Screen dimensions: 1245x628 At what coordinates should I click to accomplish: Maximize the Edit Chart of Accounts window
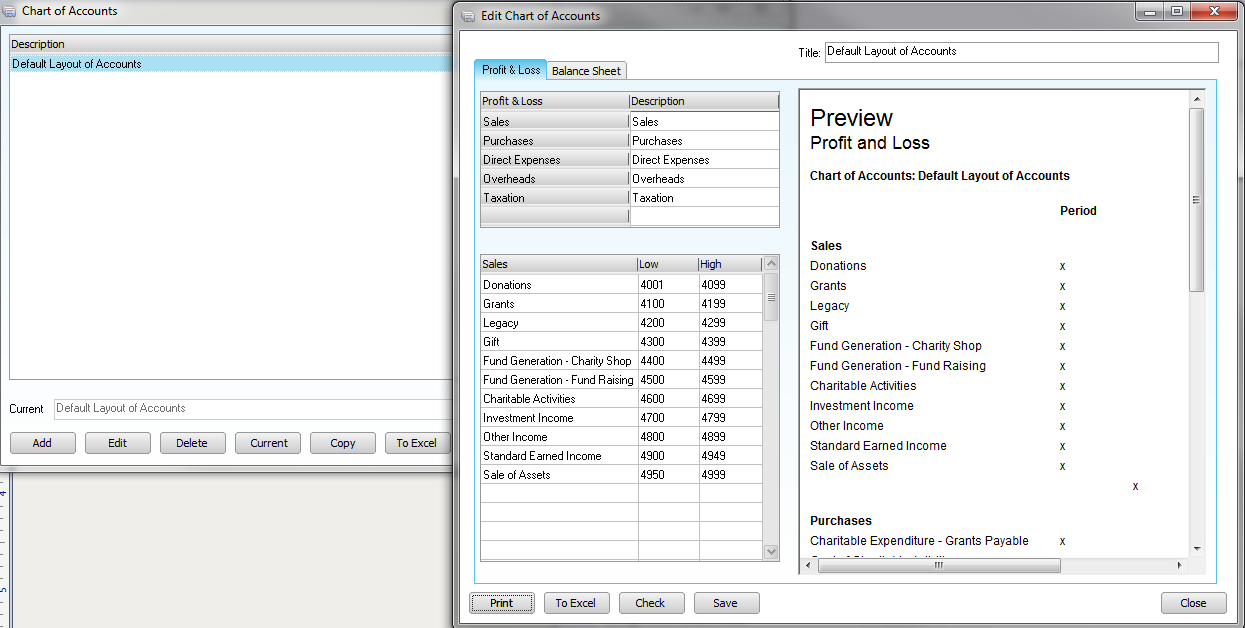(1177, 12)
